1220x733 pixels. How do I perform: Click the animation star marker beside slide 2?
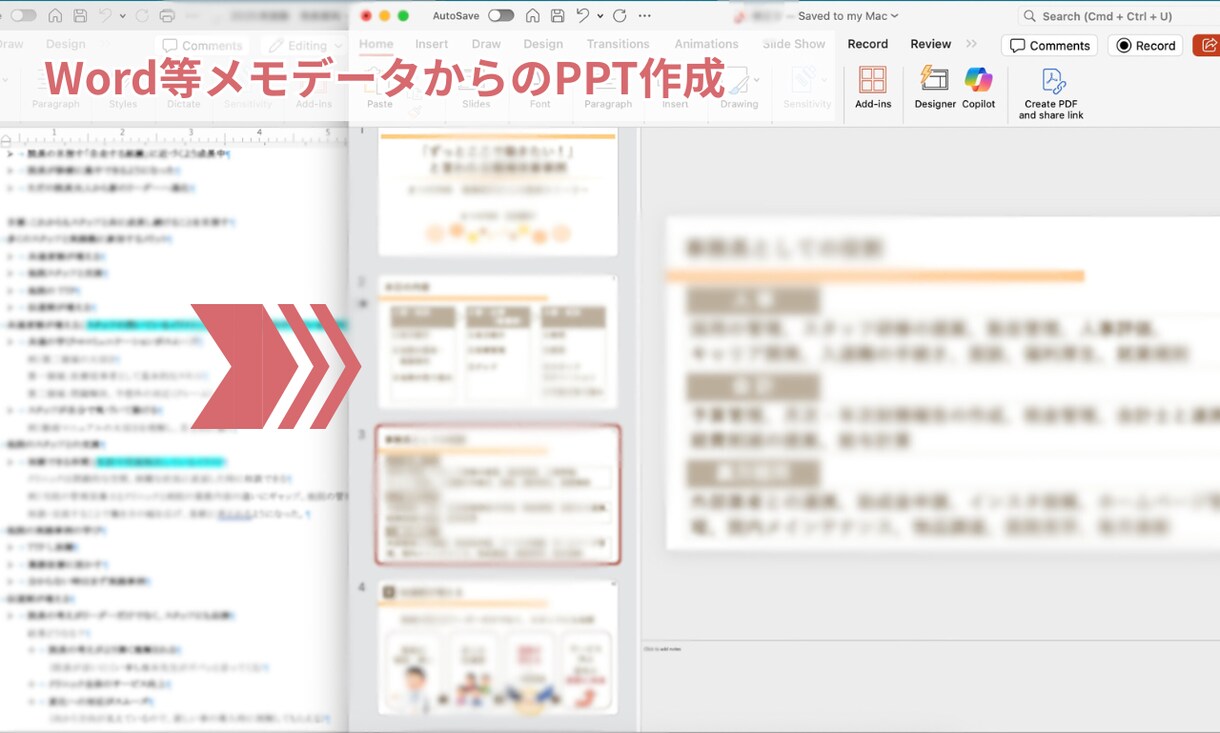coord(363,303)
